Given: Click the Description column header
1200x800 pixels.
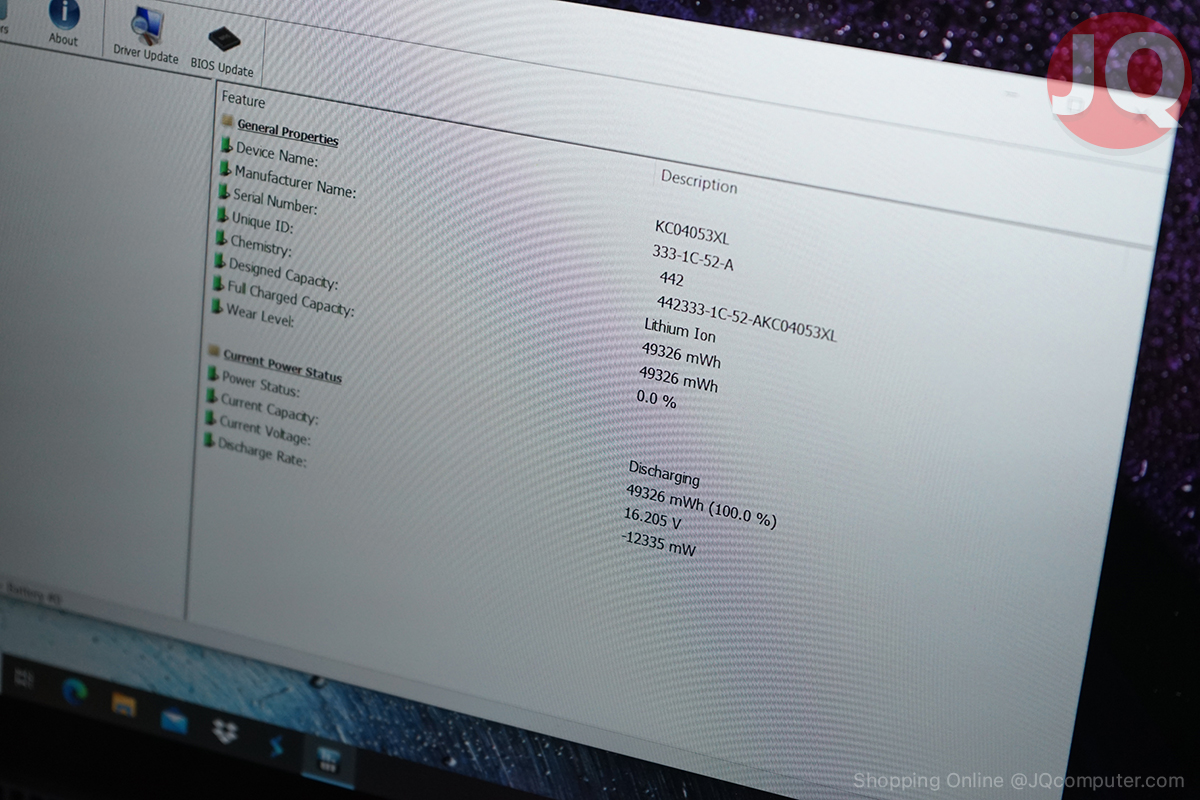Looking at the screenshot, I should point(699,182).
